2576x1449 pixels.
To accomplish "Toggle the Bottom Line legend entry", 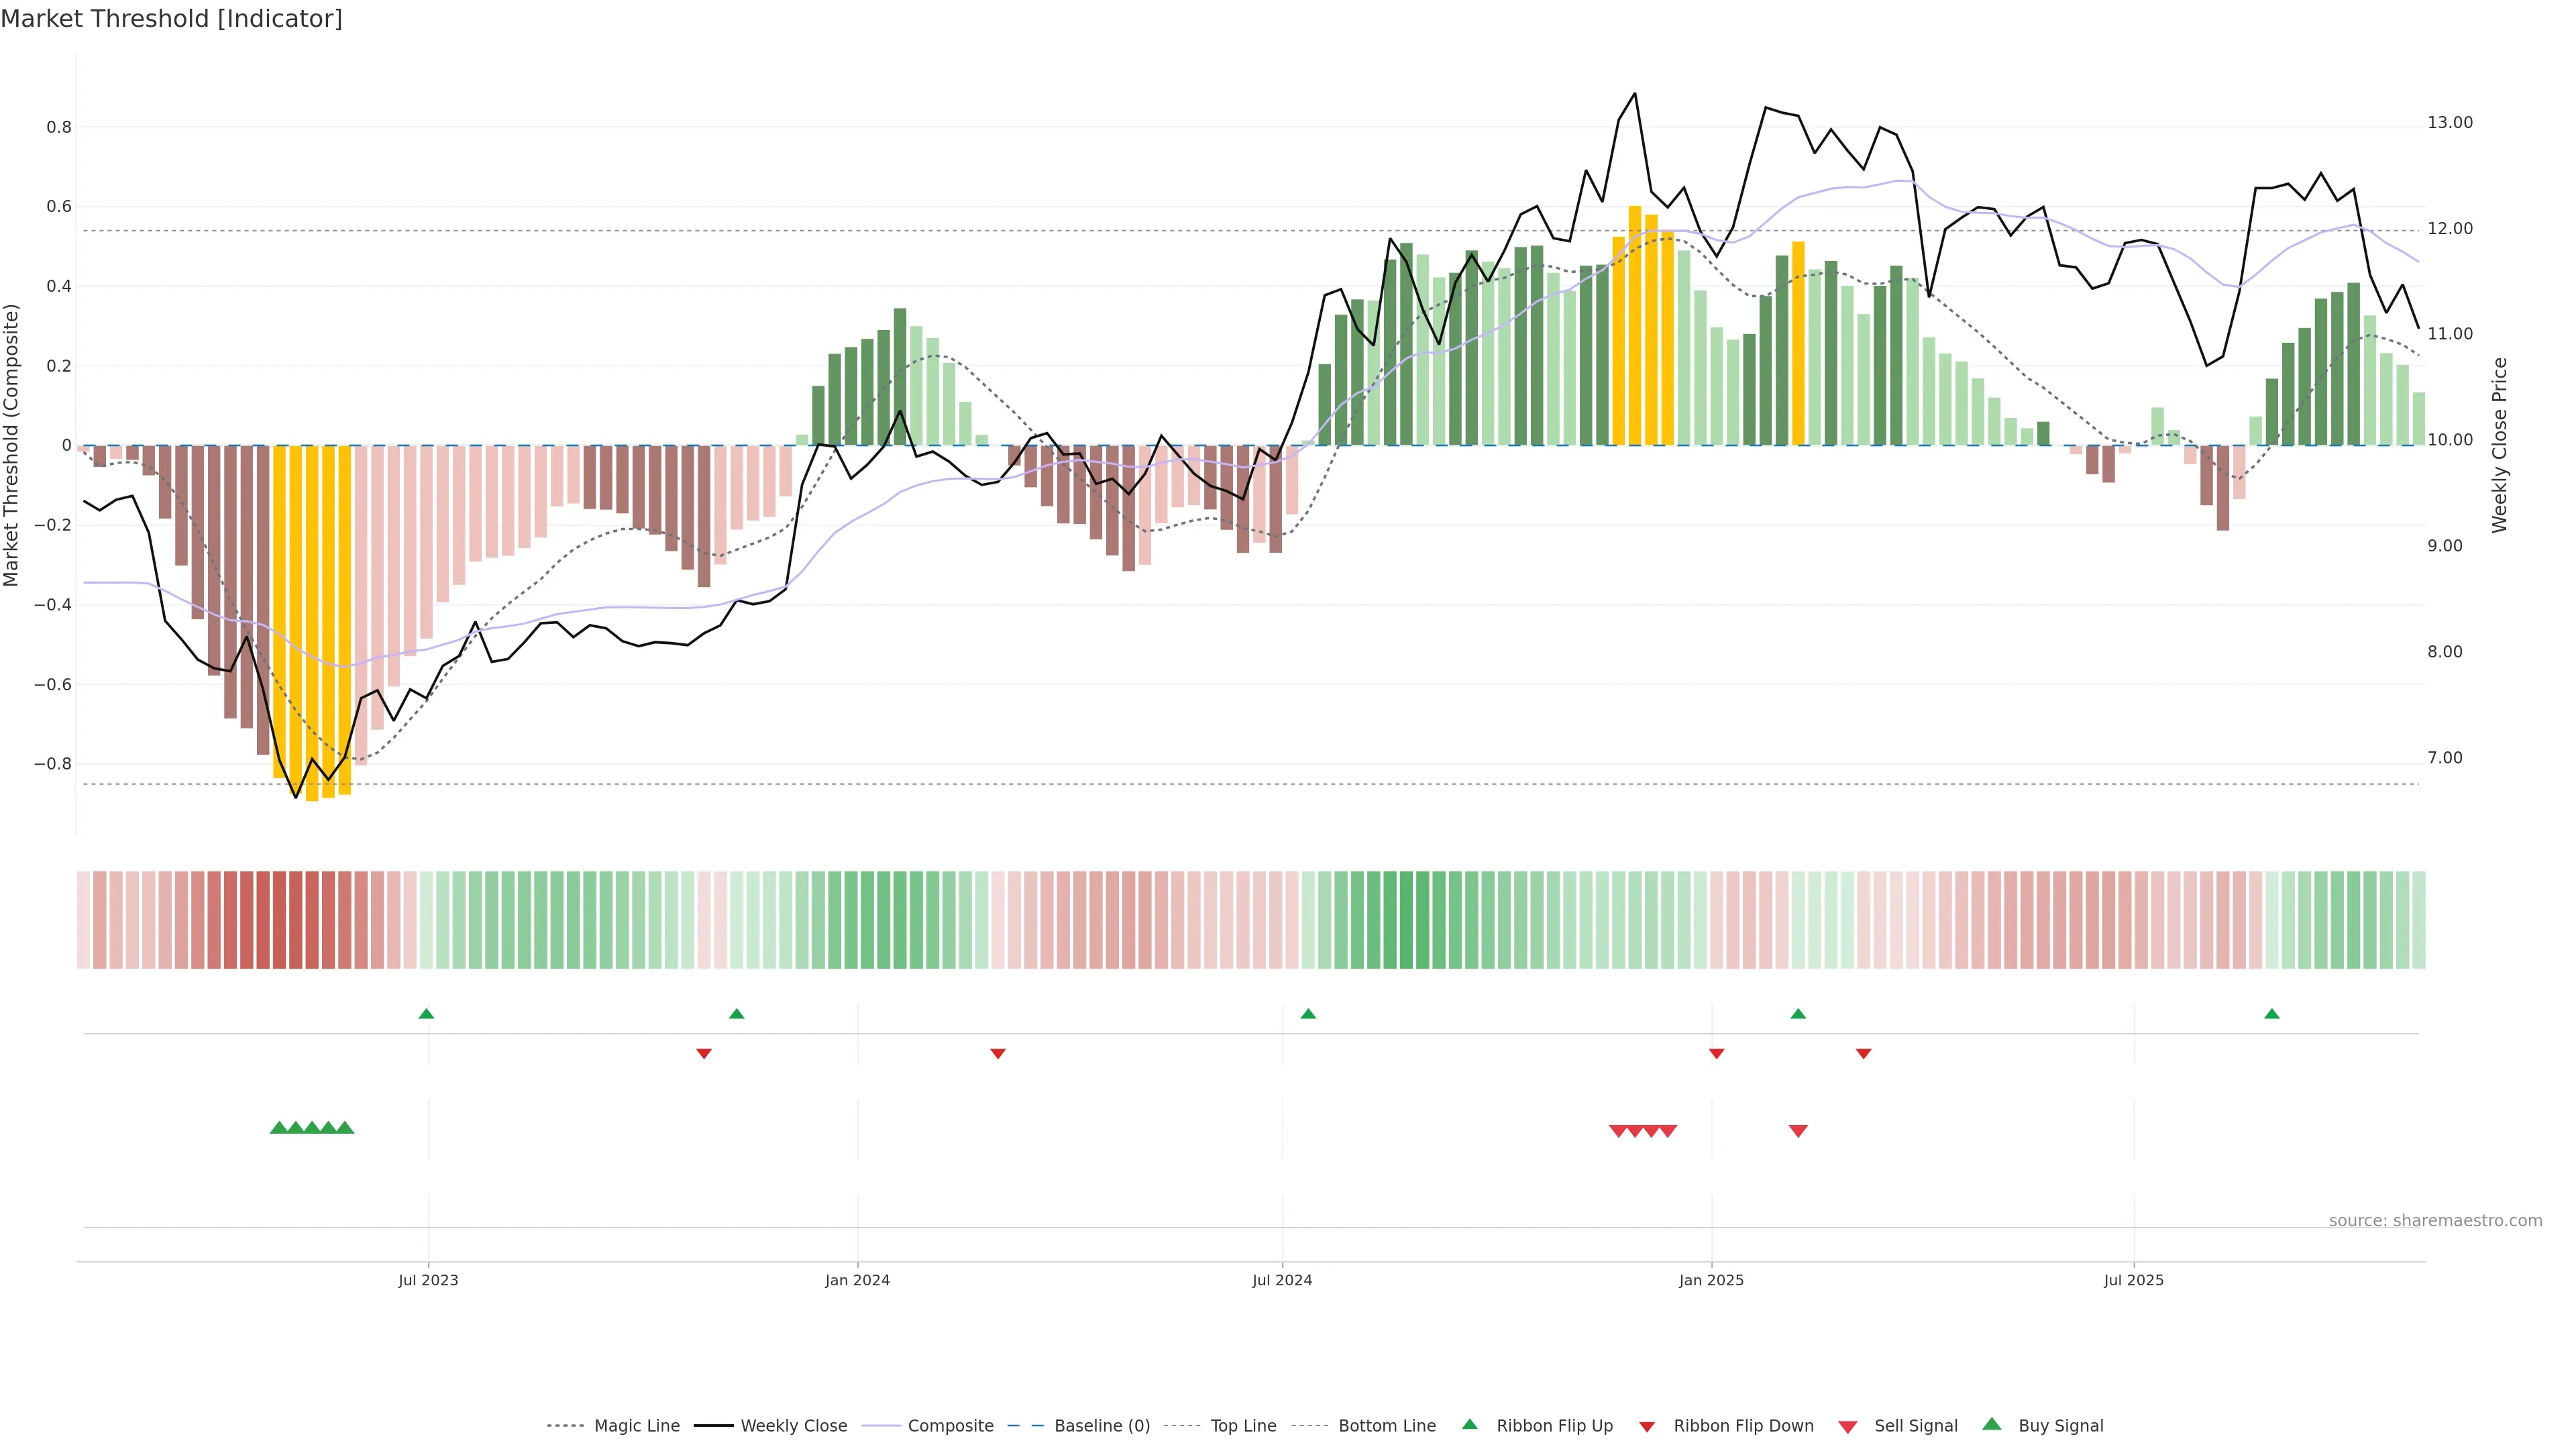I will click(x=1386, y=1426).
